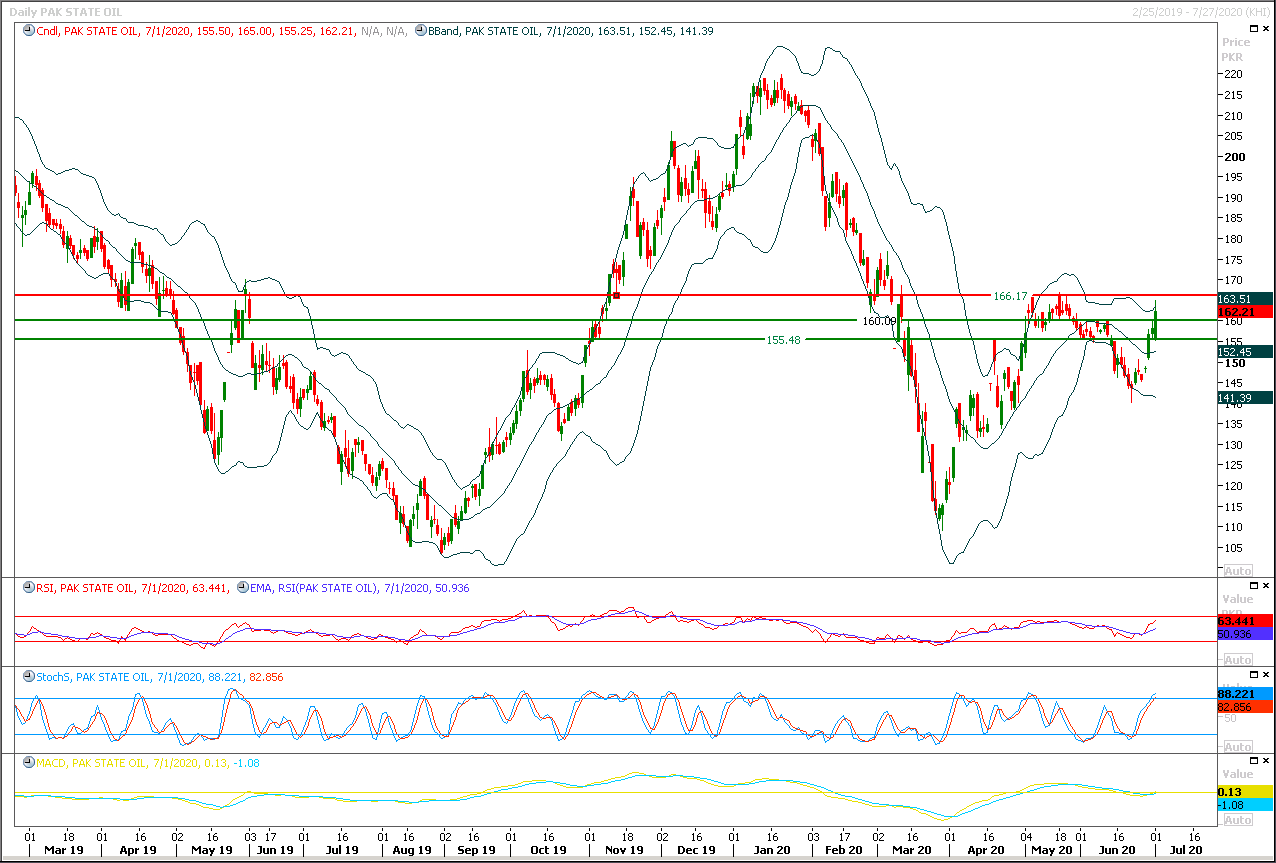This screenshot has width=1276, height=863.
Task: Click the Aug 19 month label on time axis
Action: [411, 850]
